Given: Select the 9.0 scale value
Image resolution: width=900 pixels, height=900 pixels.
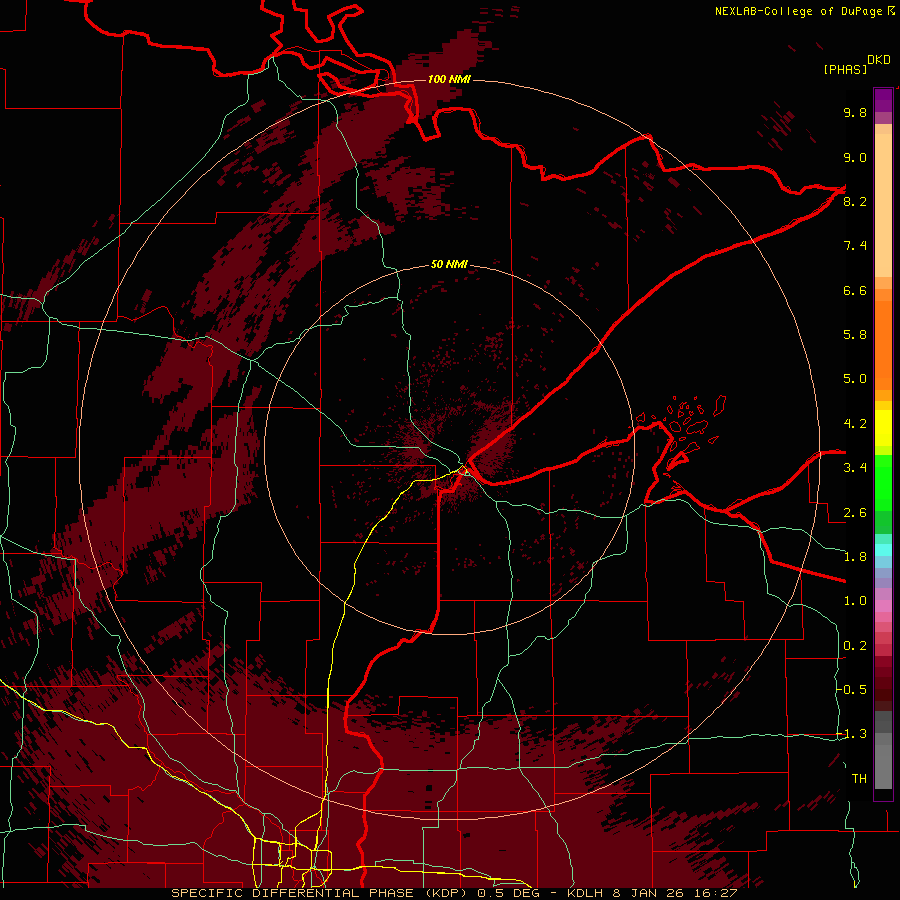Looking at the screenshot, I should [855, 157].
